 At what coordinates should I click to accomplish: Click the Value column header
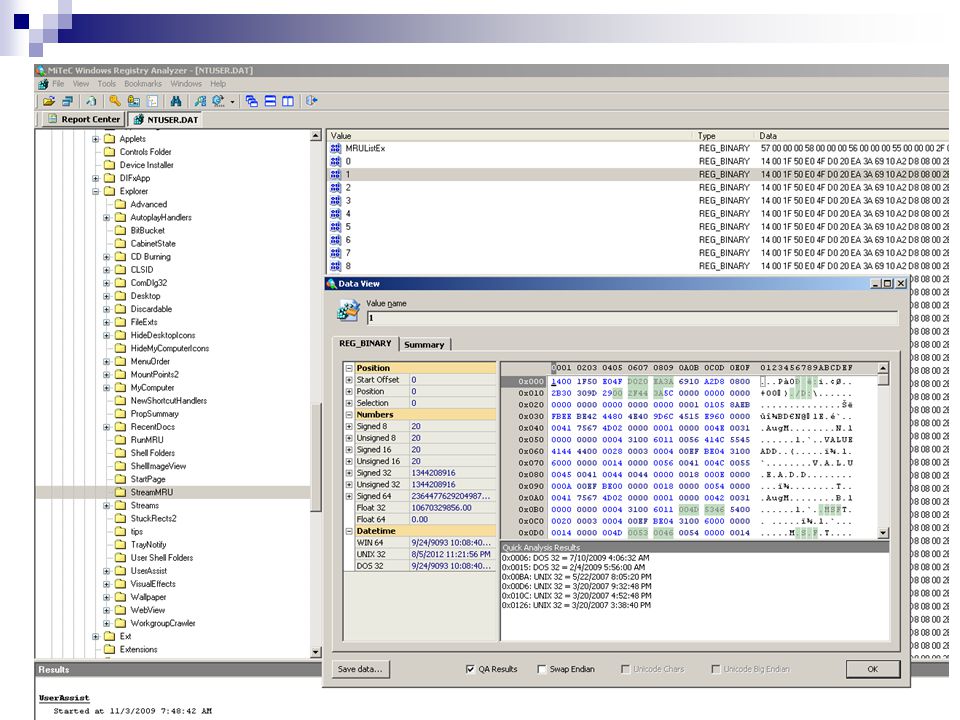click(511, 136)
